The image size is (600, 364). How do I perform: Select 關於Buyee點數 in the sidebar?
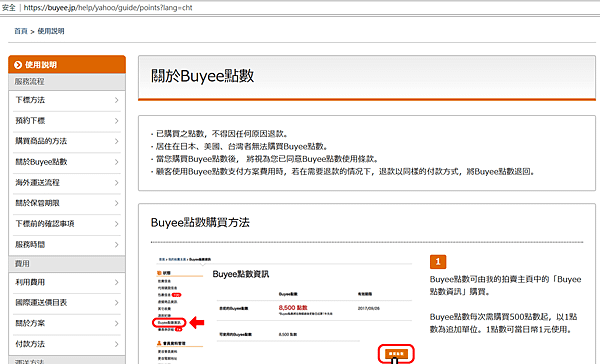[67, 162]
